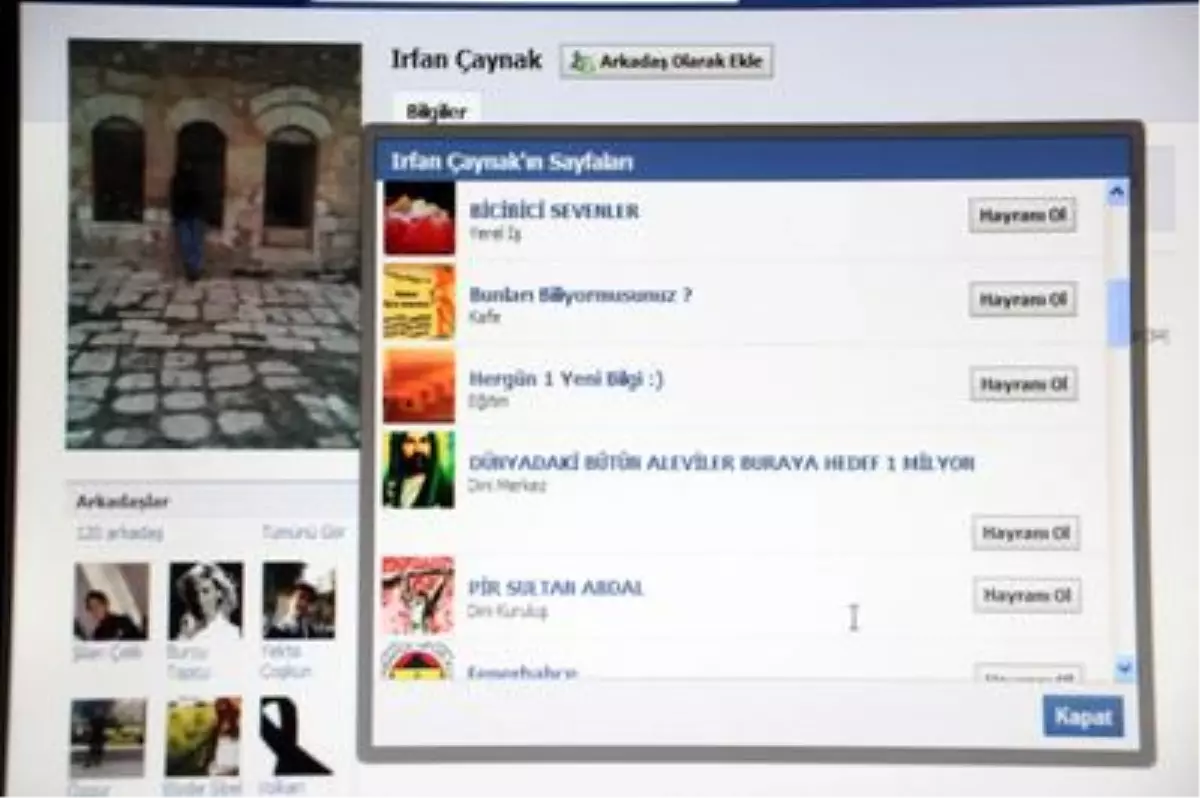Click the BICIBICI SEVENLER page icon
The image size is (1200, 798).
point(419,218)
